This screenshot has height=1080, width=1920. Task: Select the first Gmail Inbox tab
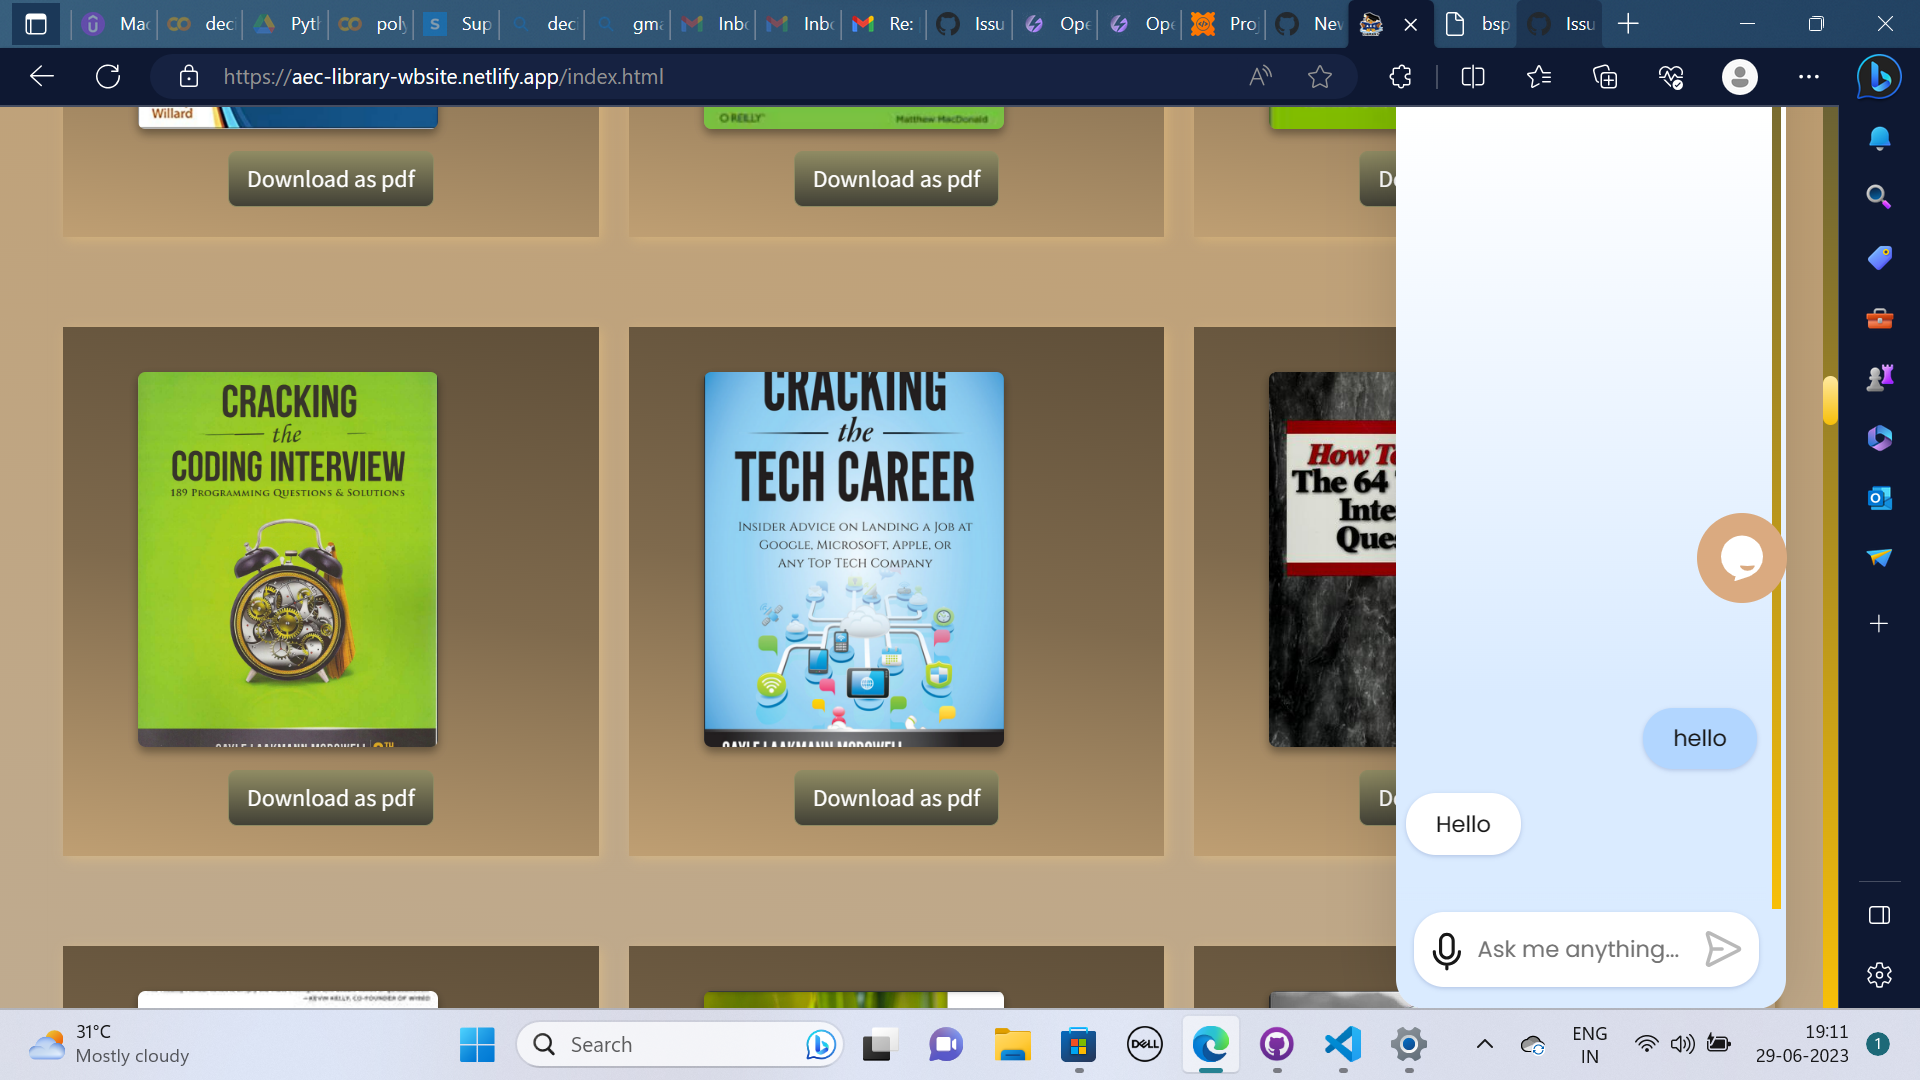click(712, 24)
